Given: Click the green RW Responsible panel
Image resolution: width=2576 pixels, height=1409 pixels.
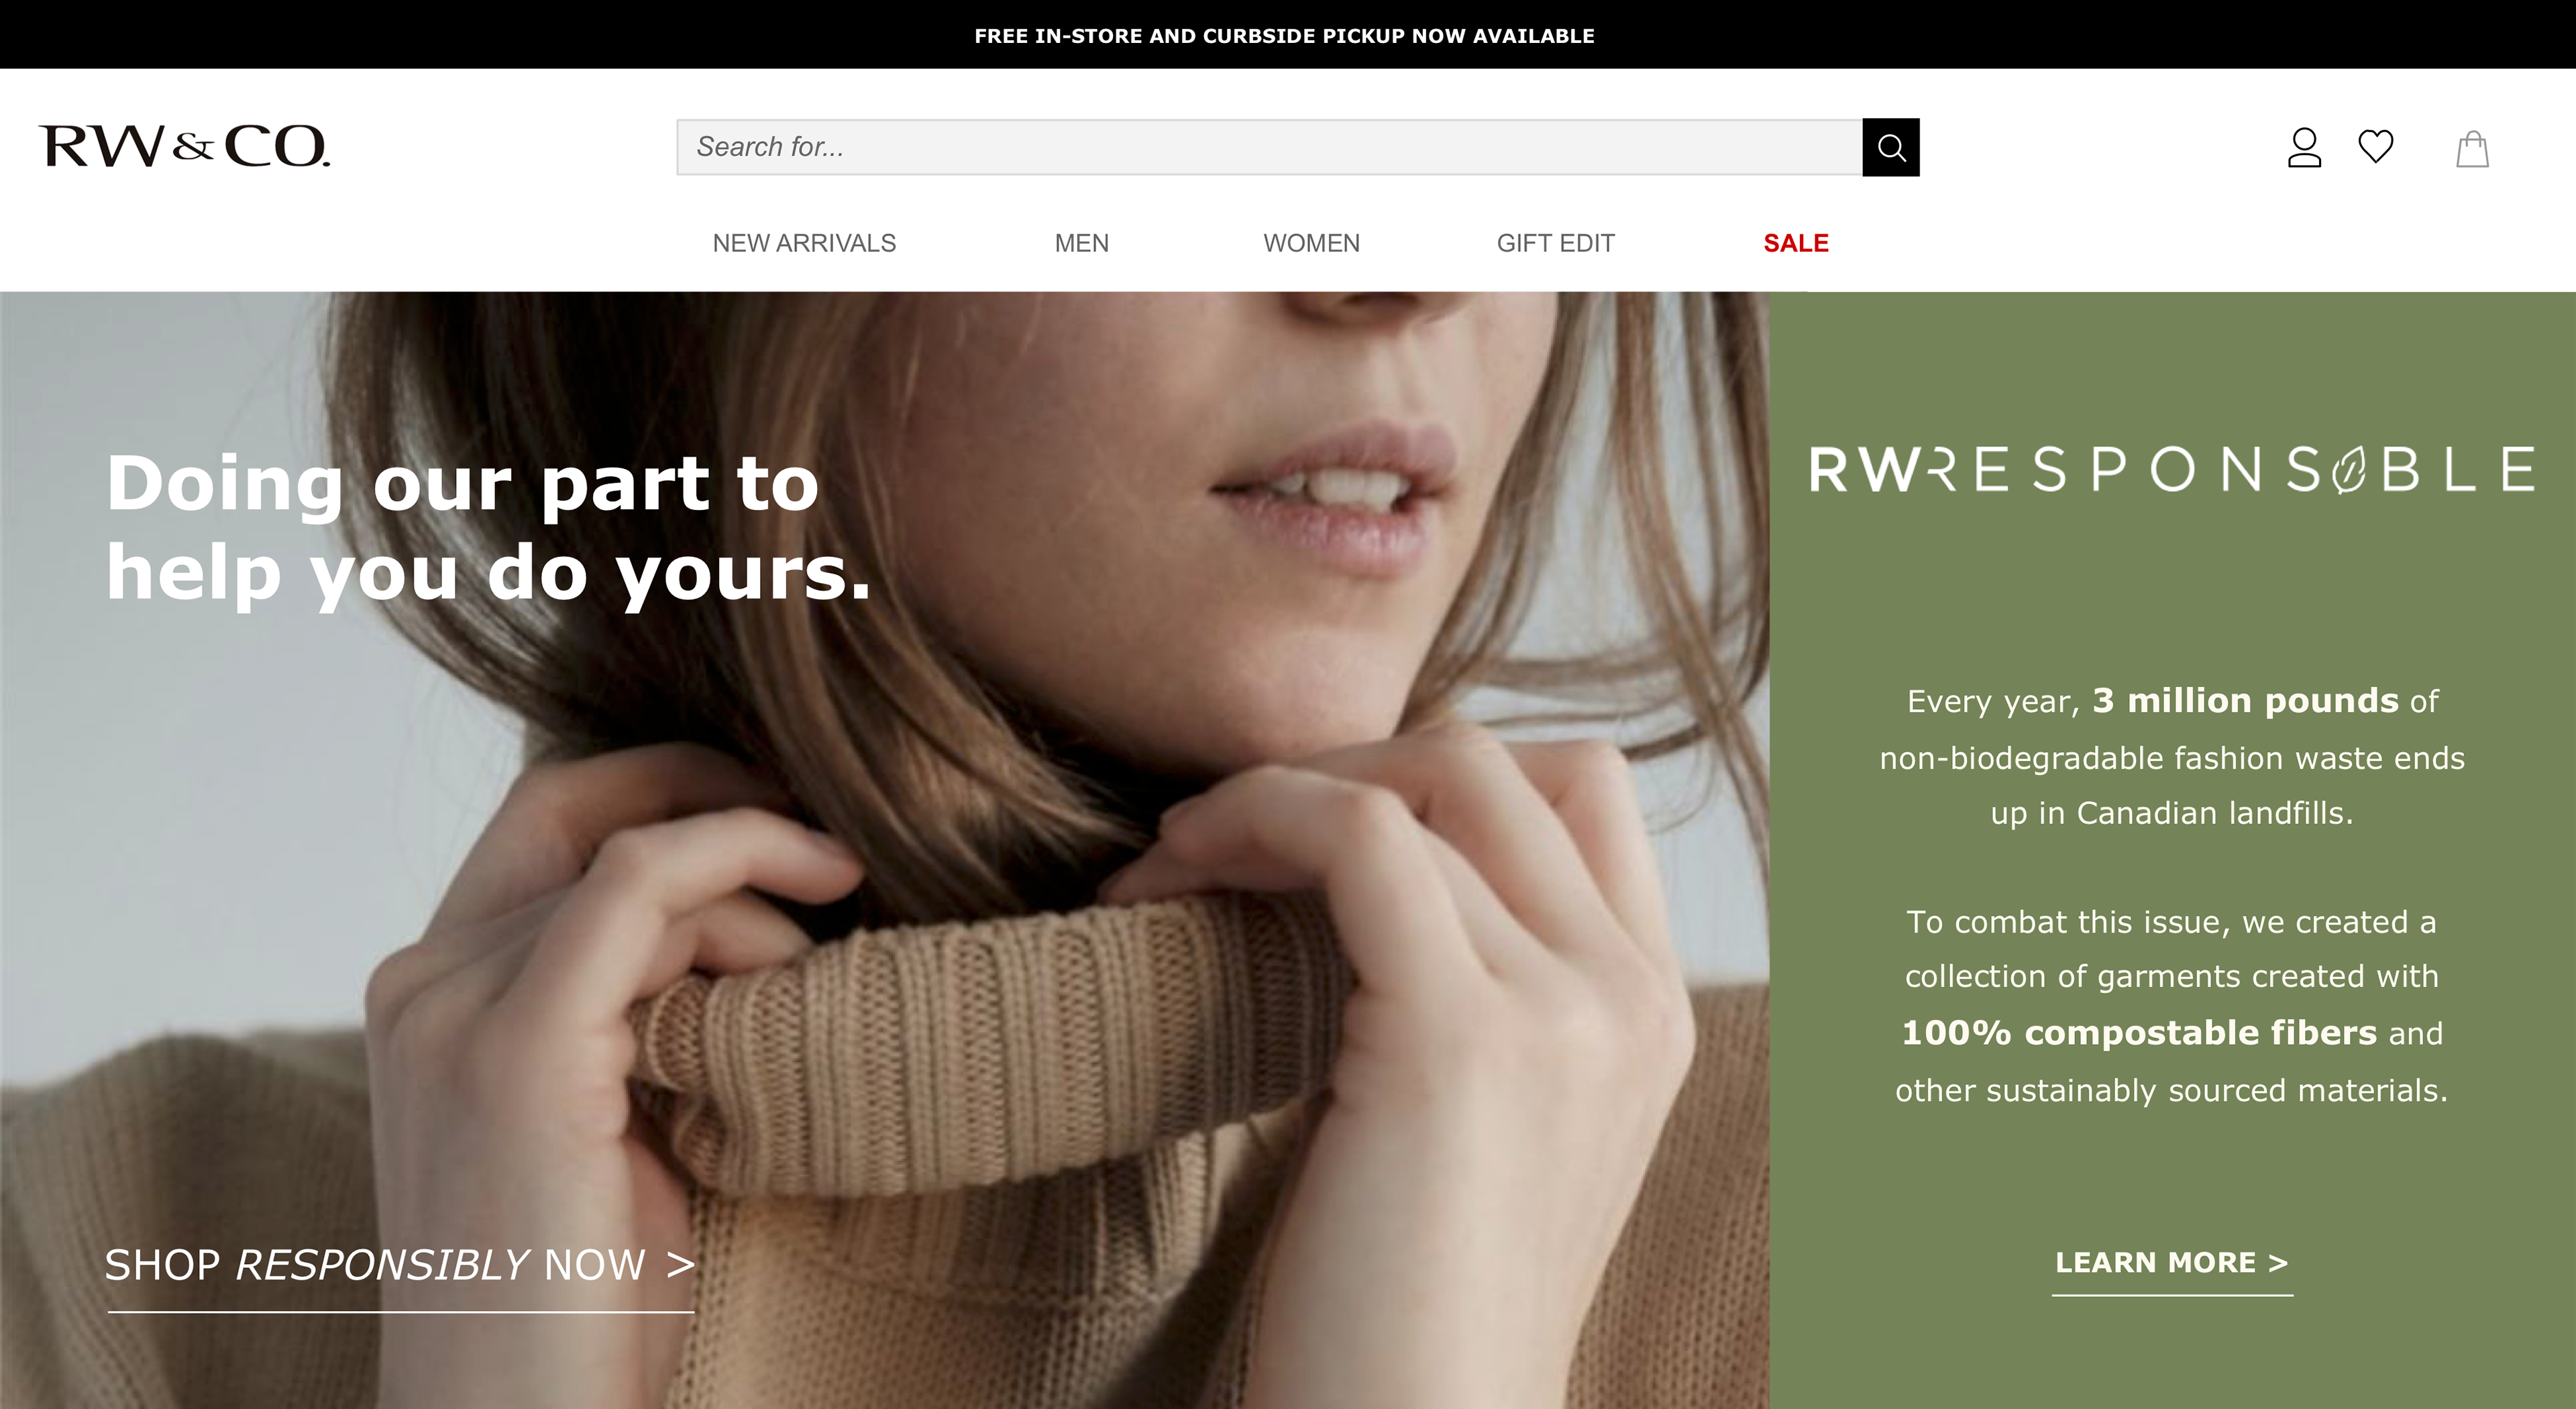Looking at the screenshot, I should point(2173,850).
